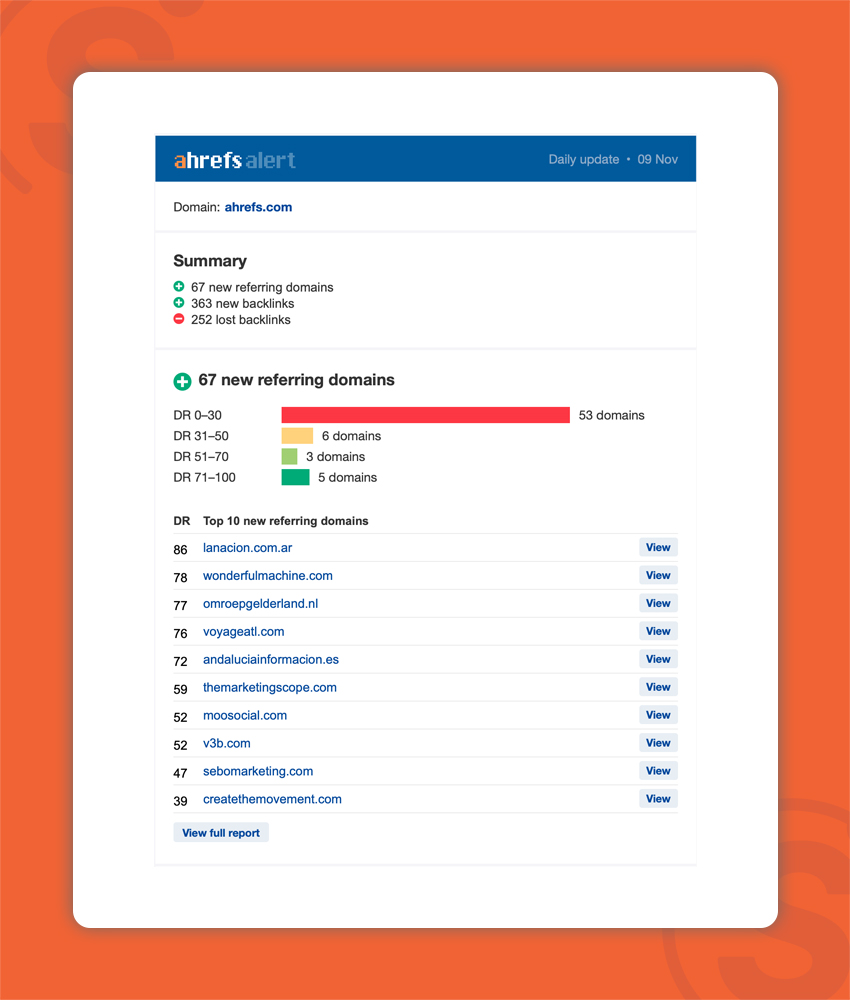Open createthemovement.com link
850x1000 pixels.
272,800
